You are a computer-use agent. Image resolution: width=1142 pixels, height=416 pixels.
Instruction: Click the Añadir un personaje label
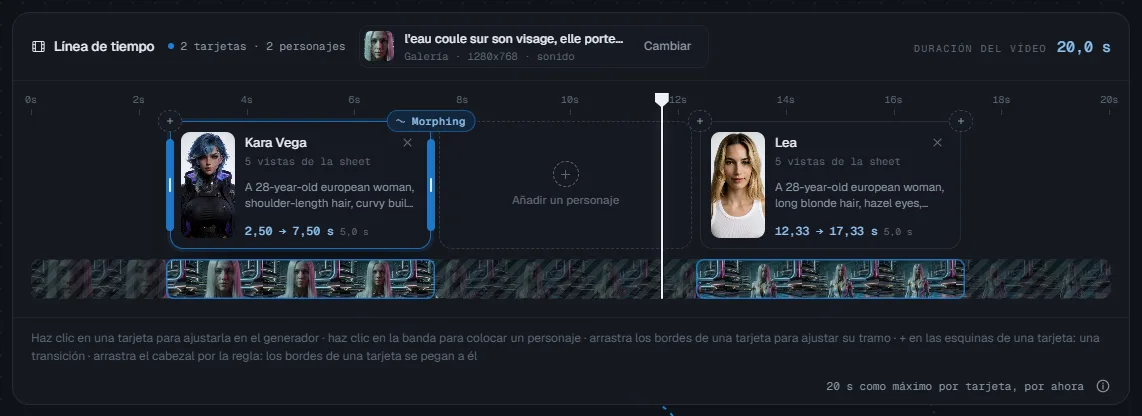click(565, 200)
